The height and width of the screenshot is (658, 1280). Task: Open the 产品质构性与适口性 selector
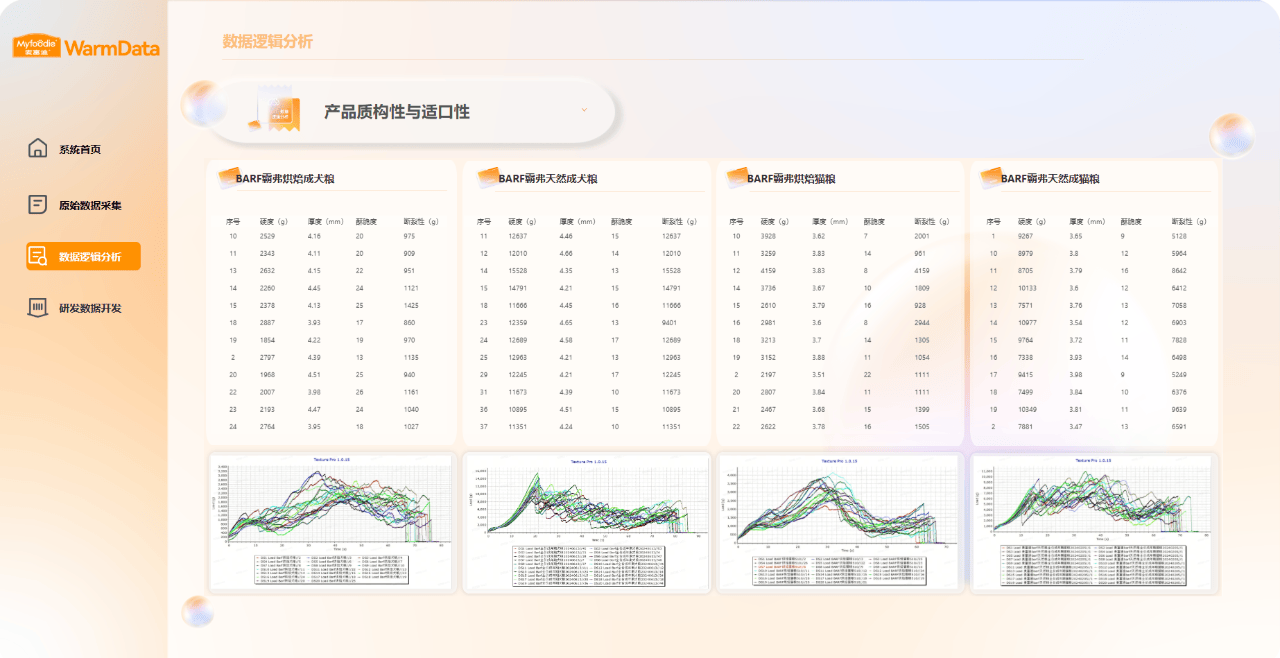(396, 112)
